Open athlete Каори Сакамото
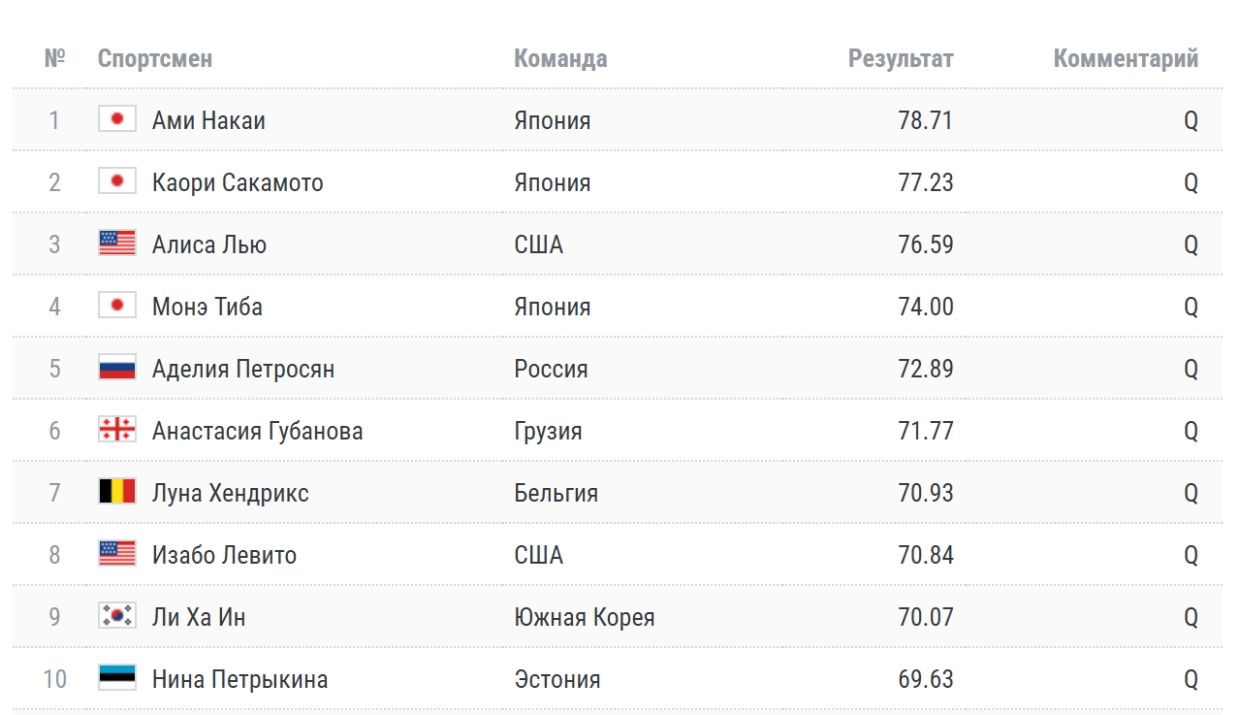 pos(237,183)
